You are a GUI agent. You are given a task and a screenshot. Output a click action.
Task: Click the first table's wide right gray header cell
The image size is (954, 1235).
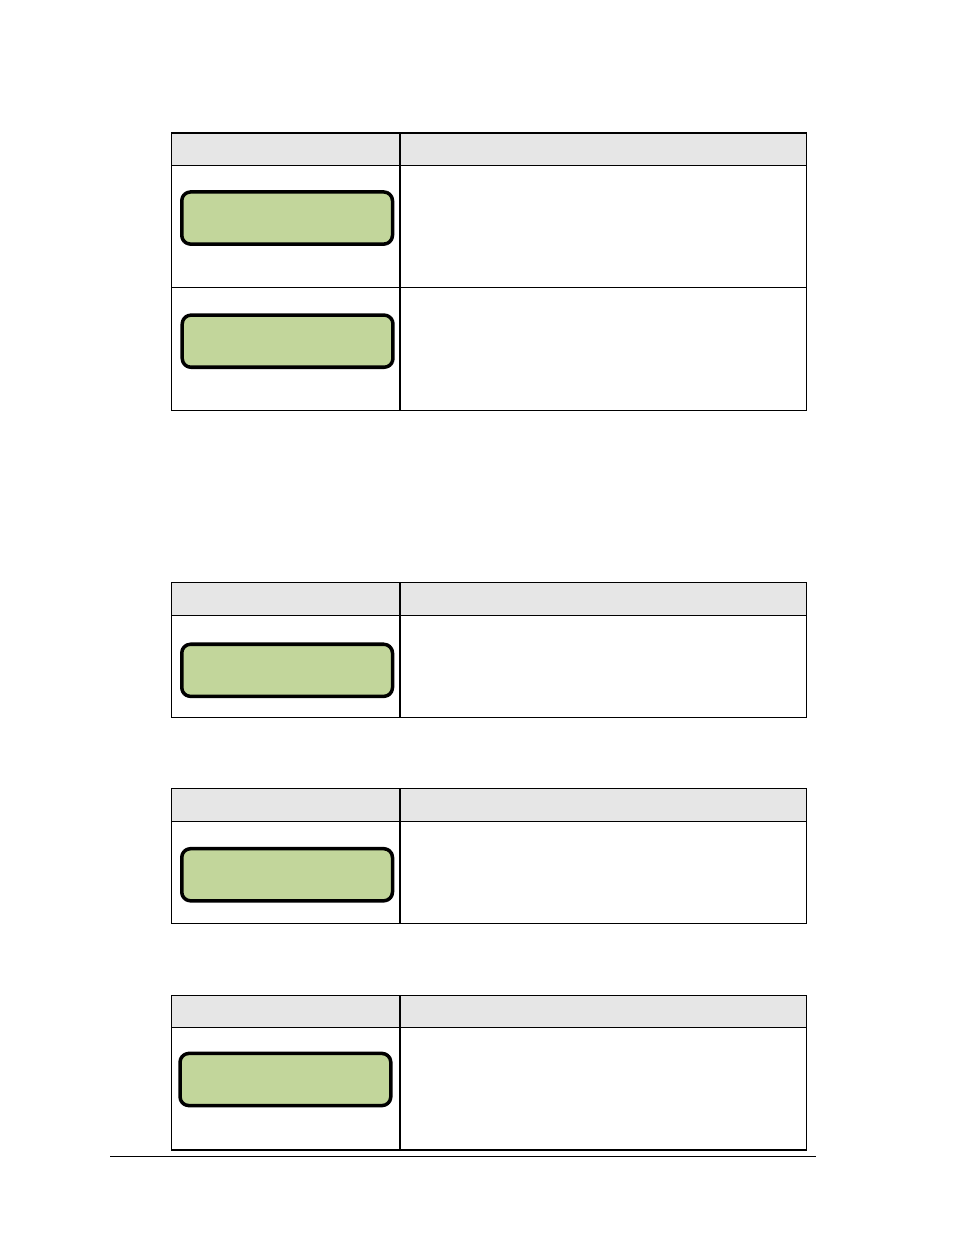[603, 149]
